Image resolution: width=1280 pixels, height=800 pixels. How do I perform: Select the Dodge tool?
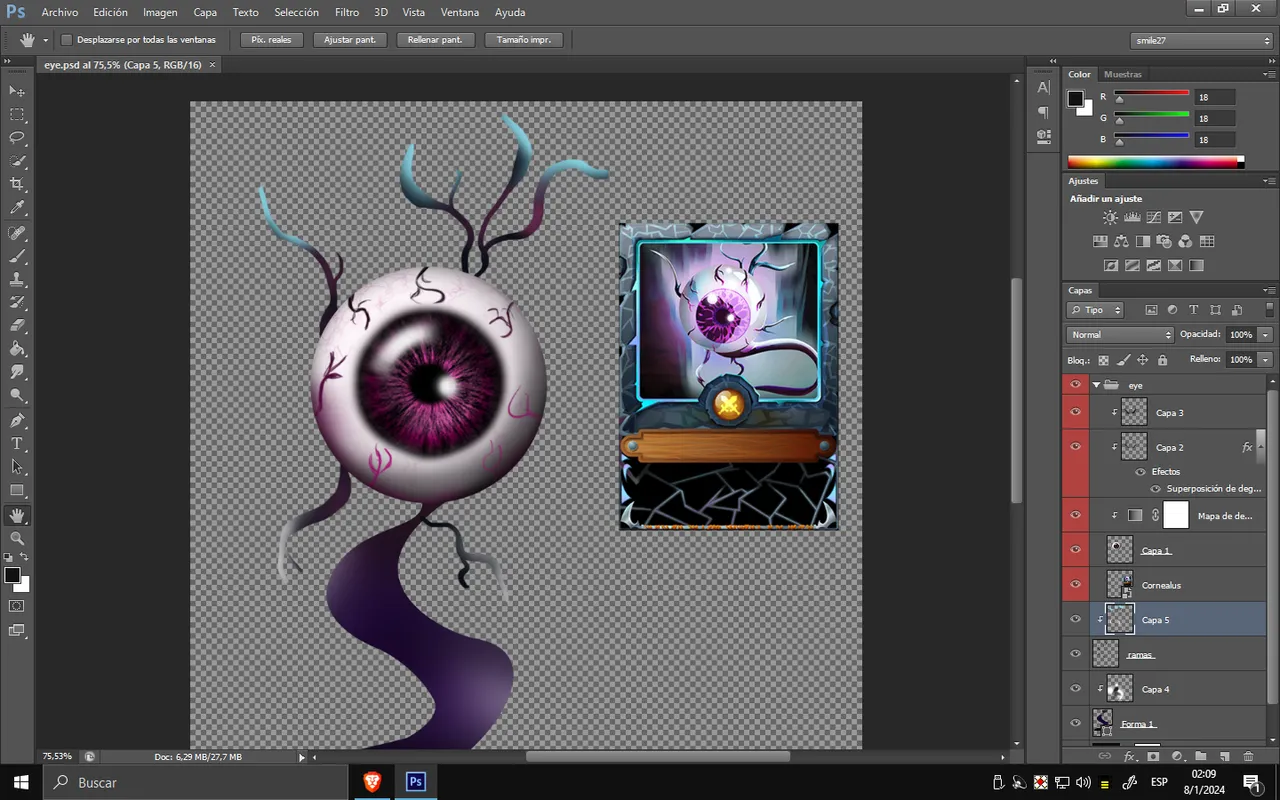tap(17, 395)
